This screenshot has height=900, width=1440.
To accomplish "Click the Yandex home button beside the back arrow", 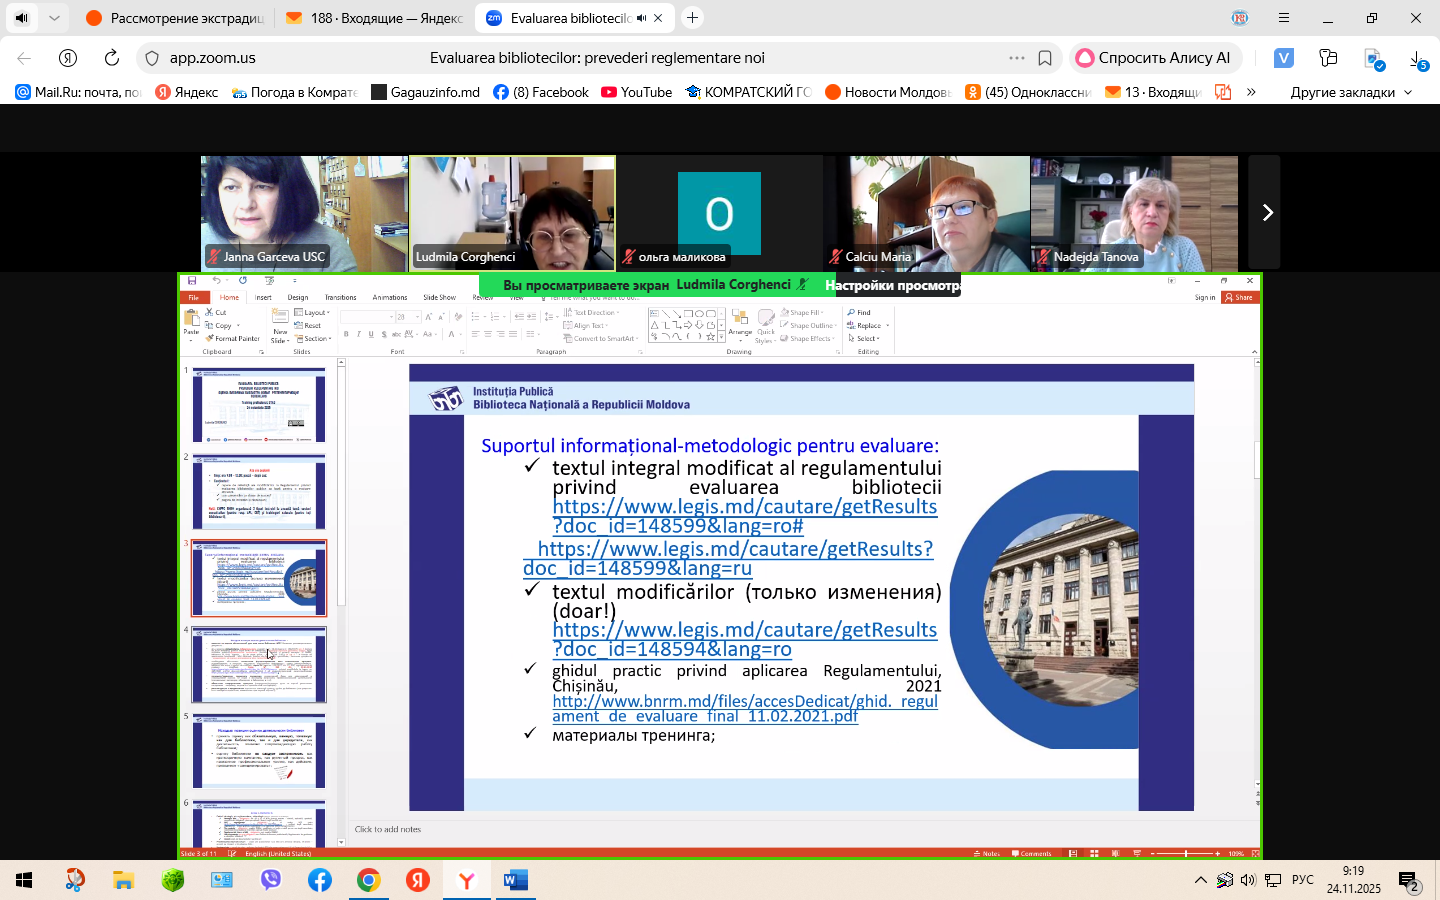I will pyautogui.click(x=68, y=58).
